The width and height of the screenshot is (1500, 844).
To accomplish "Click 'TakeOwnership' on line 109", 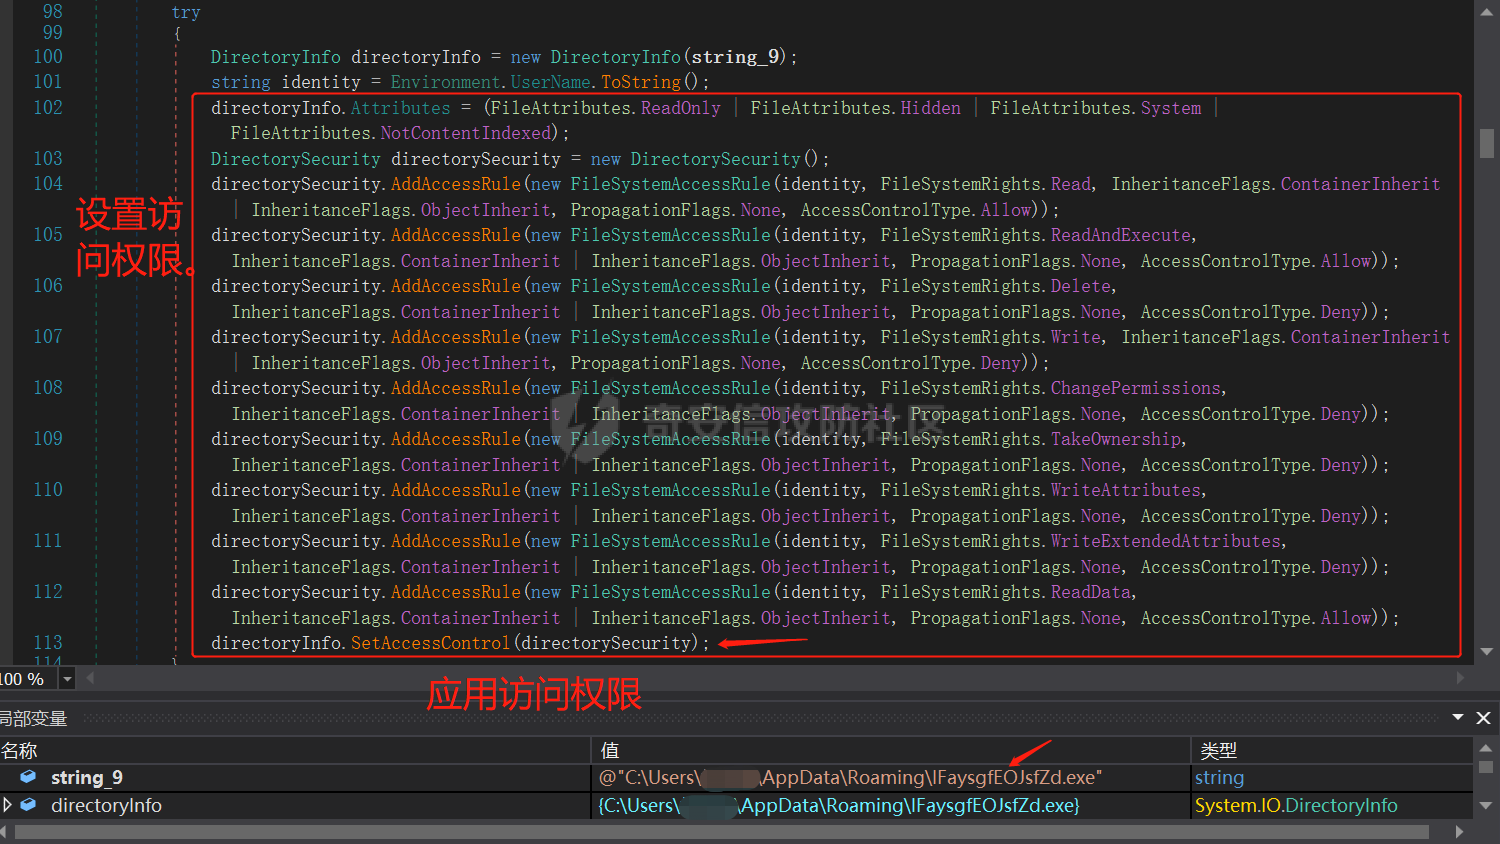I will (x=1116, y=439).
